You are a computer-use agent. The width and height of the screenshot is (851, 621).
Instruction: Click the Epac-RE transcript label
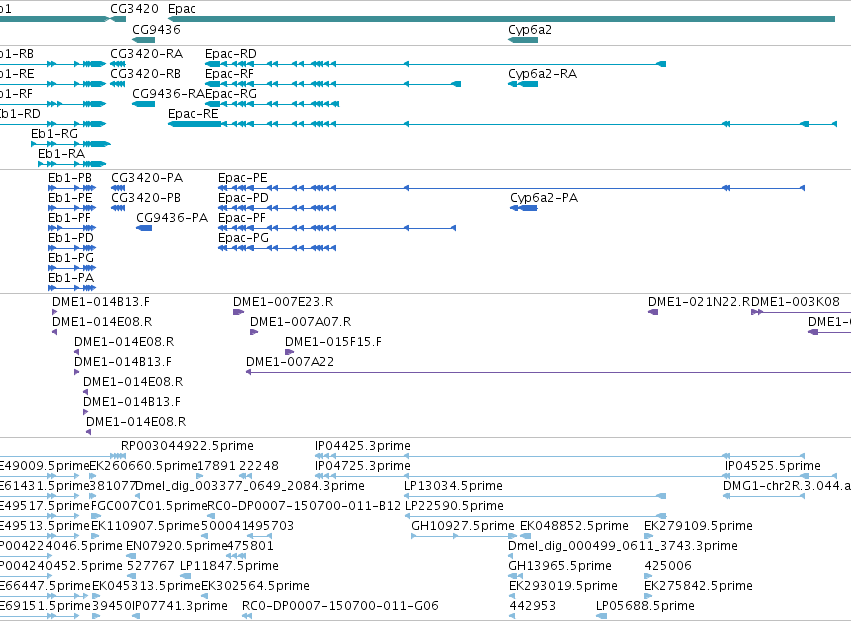click(193, 114)
